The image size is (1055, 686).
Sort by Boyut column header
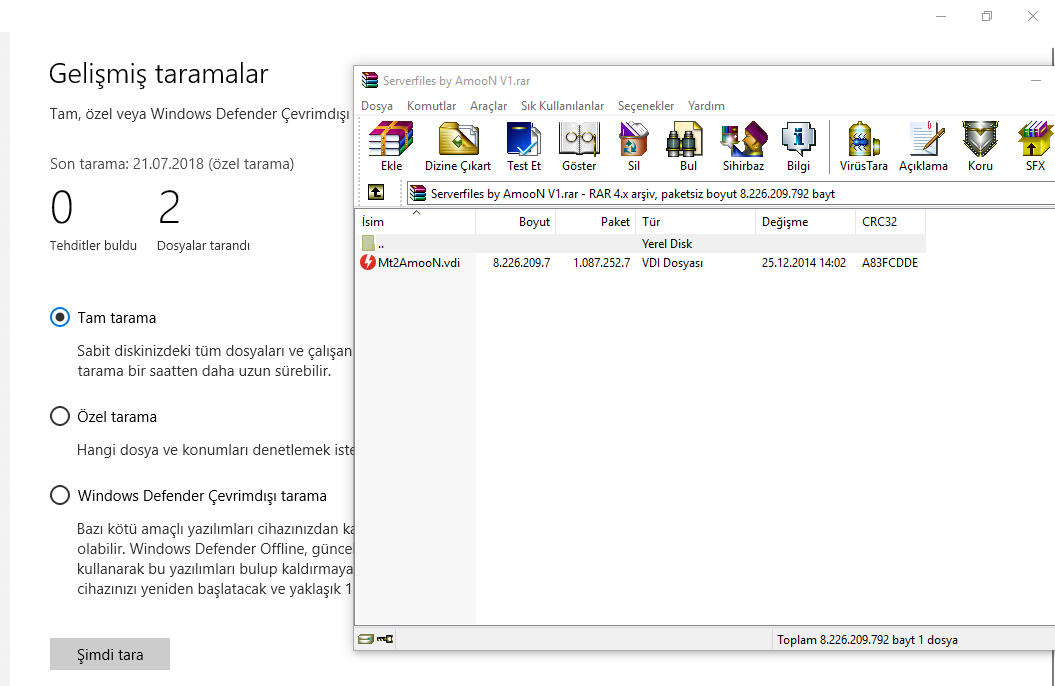(x=515, y=222)
